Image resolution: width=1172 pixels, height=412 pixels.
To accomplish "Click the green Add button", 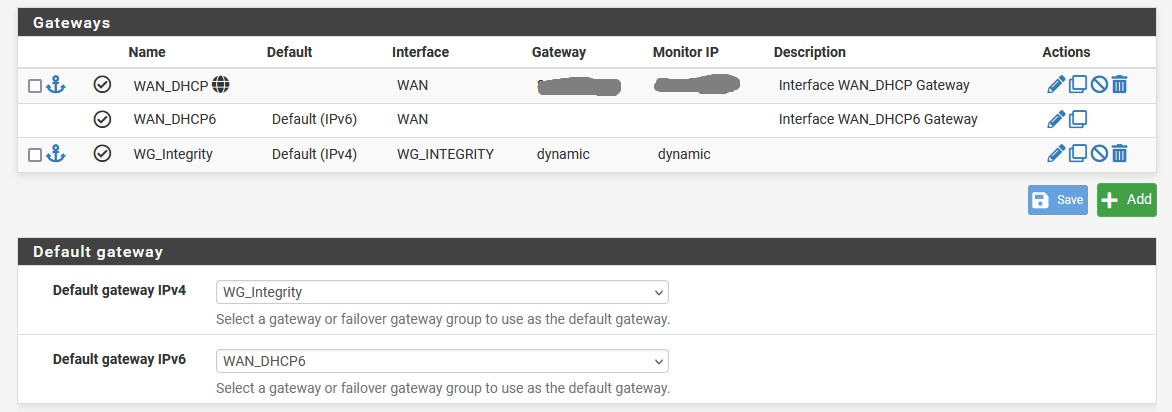I will coord(1126,200).
